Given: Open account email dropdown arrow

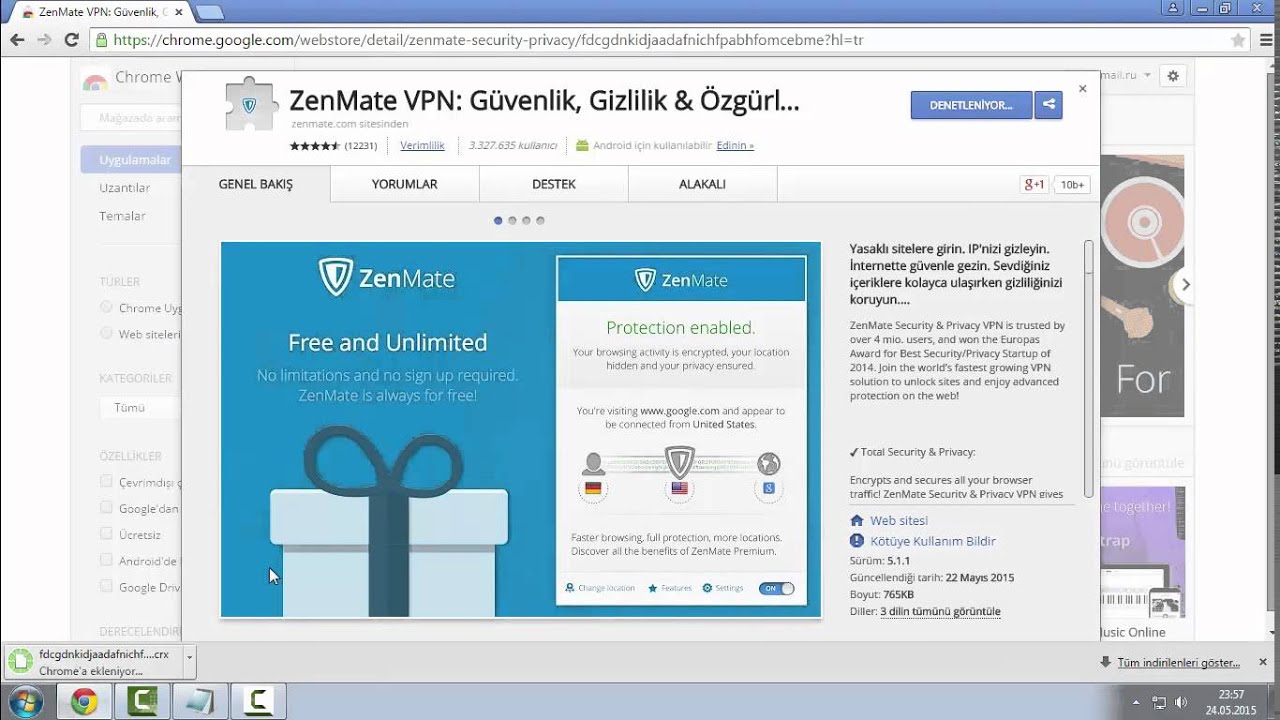Looking at the screenshot, I should pyautogui.click(x=1147, y=76).
